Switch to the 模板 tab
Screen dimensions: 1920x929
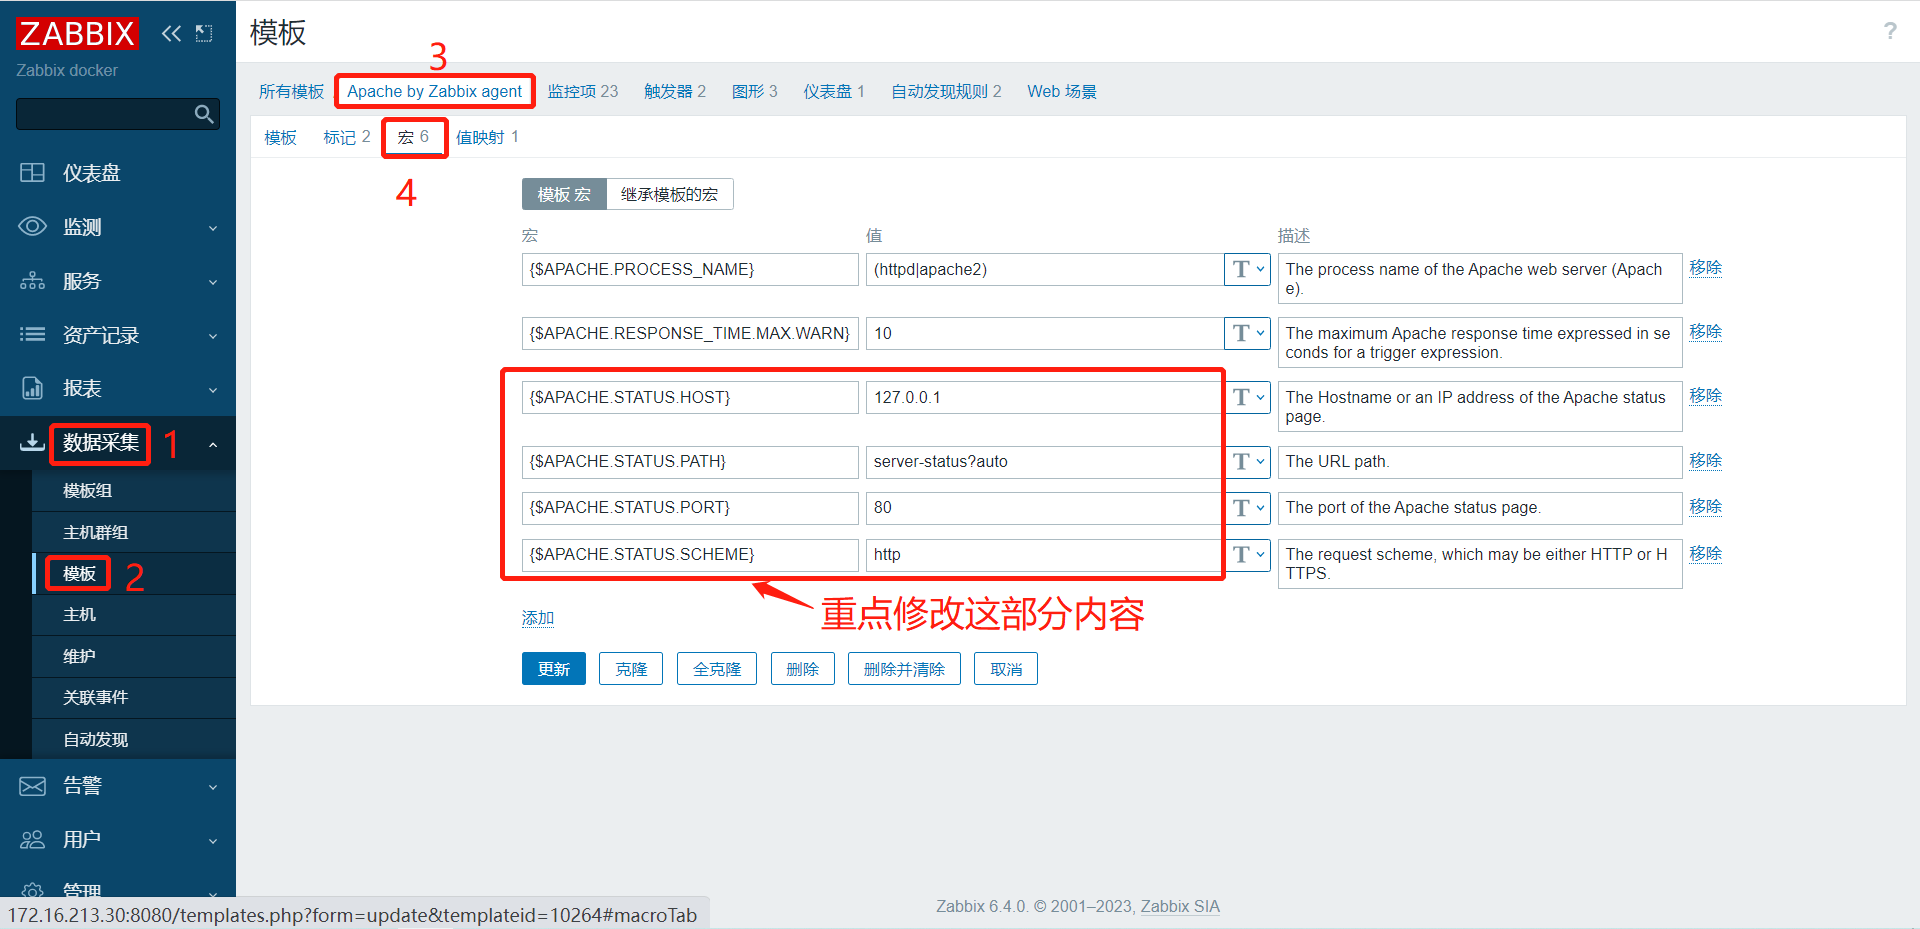coord(280,137)
